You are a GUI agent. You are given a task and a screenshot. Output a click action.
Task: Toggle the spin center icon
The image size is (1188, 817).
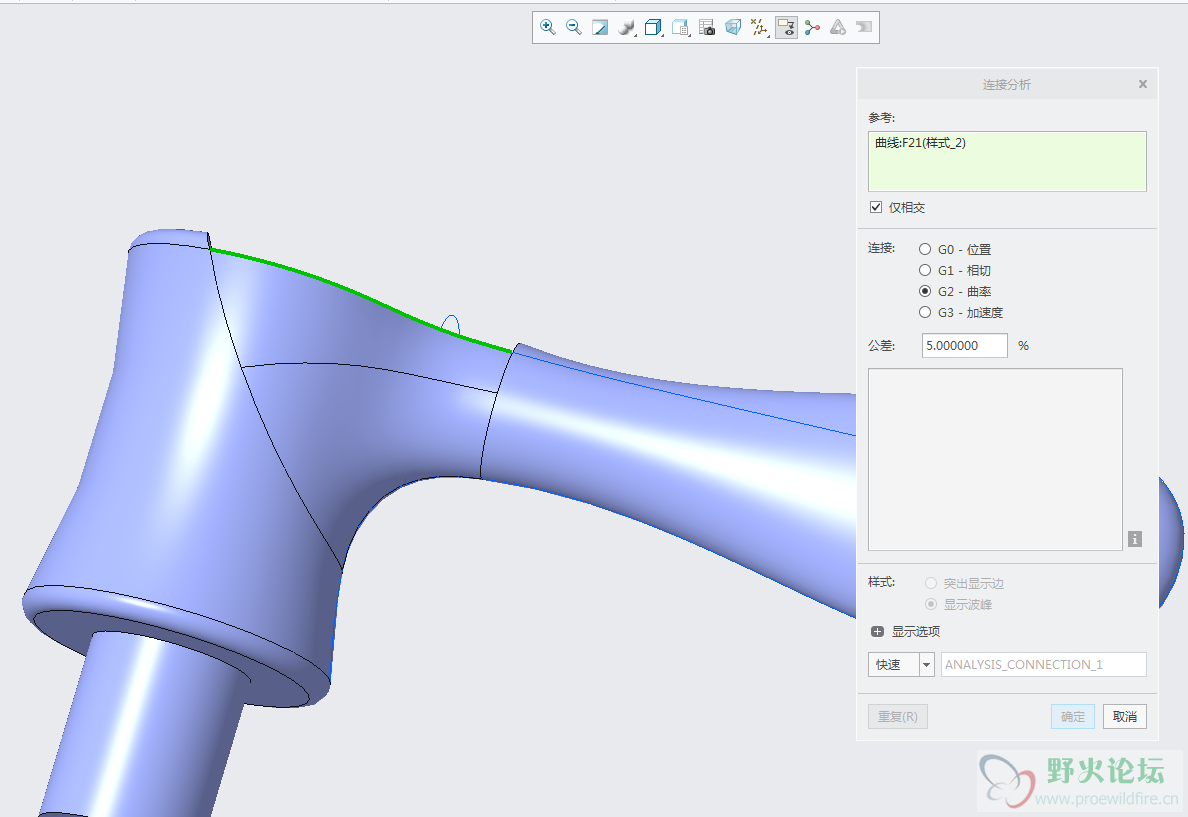pyautogui.click(x=812, y=27)
